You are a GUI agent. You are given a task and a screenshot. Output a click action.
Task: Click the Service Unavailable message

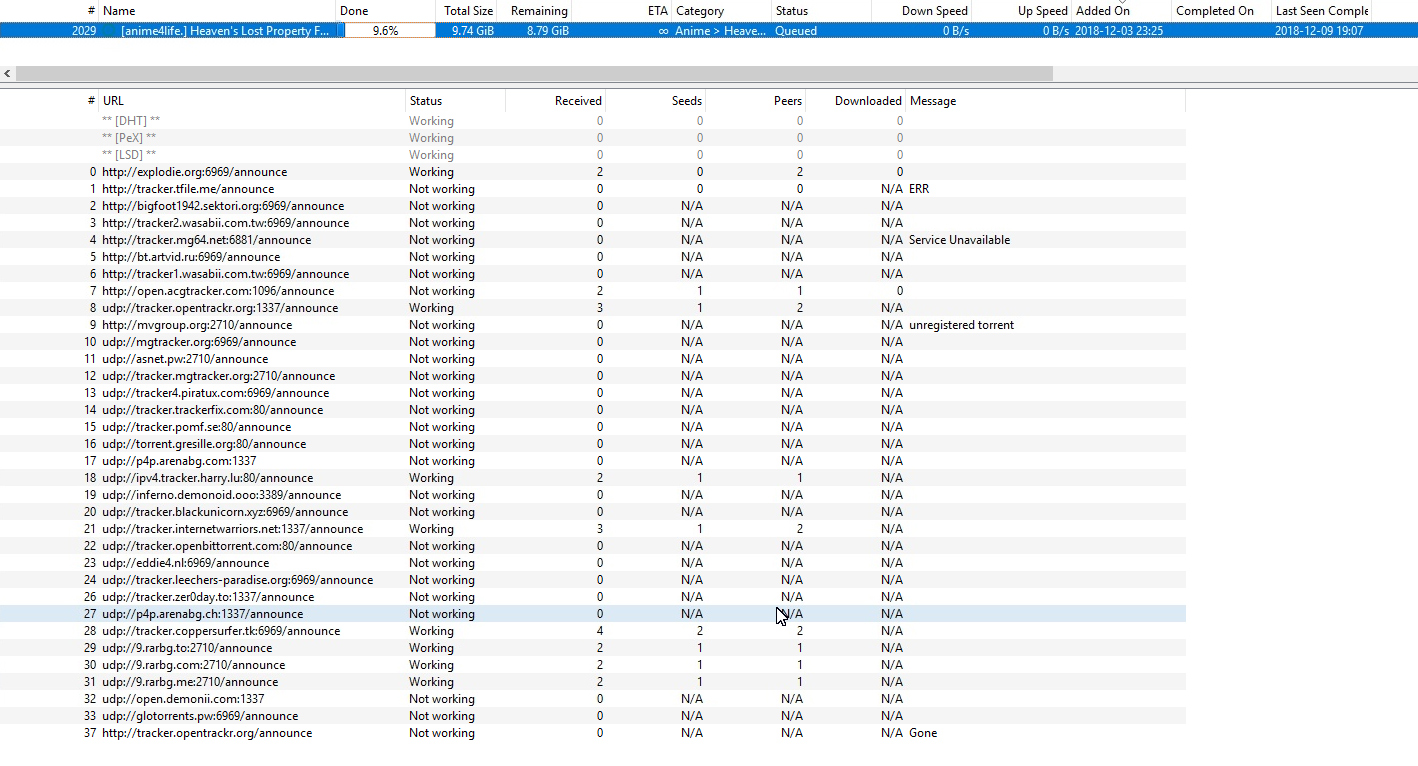[x=959, y=240]
